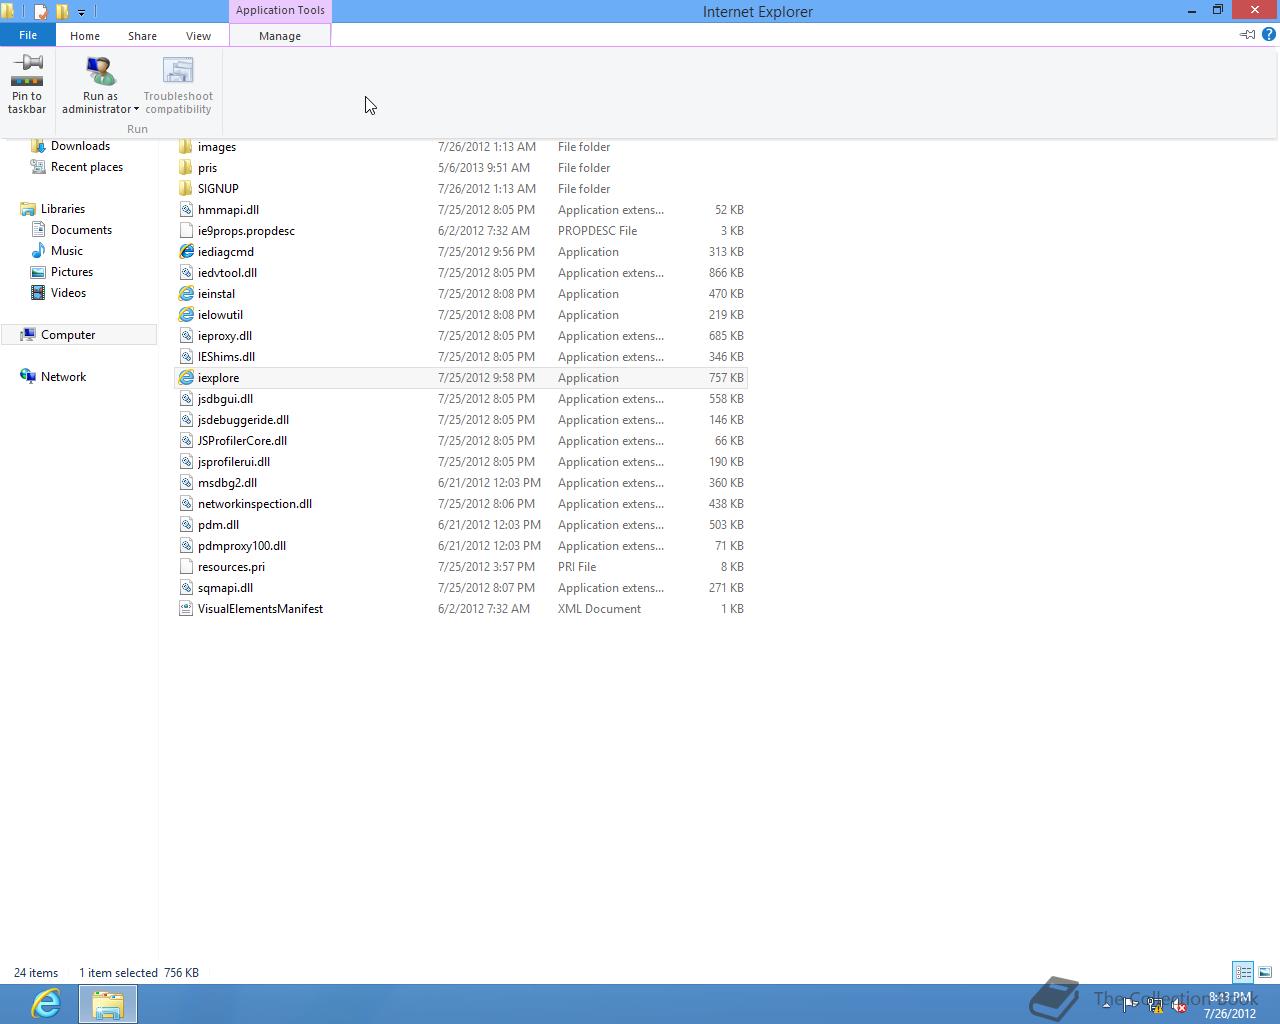This screenshot has width=1280, height=1024.
Task: Select the IEShims.dll file name
Action: click(x=226, y=357)
